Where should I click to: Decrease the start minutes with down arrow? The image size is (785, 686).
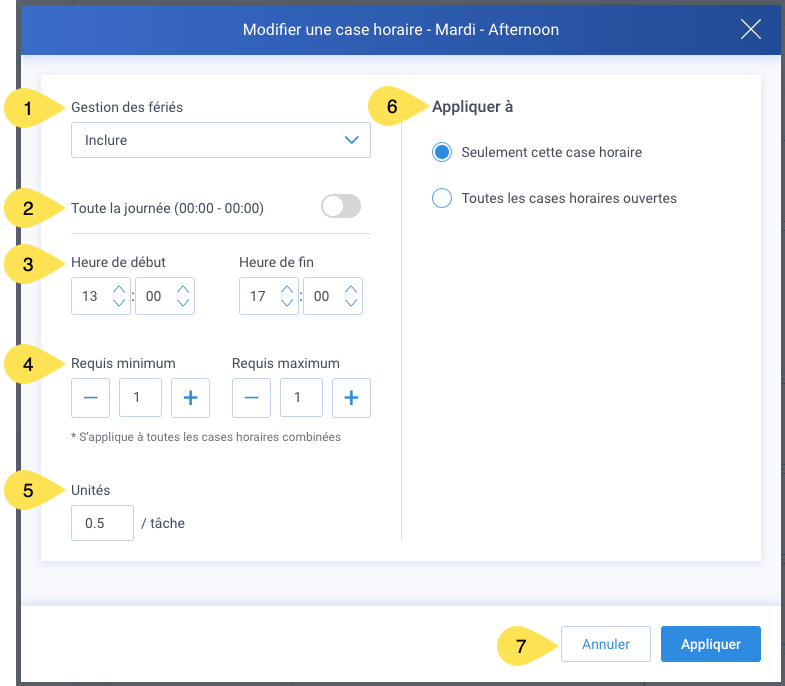[x=183, y=302]
